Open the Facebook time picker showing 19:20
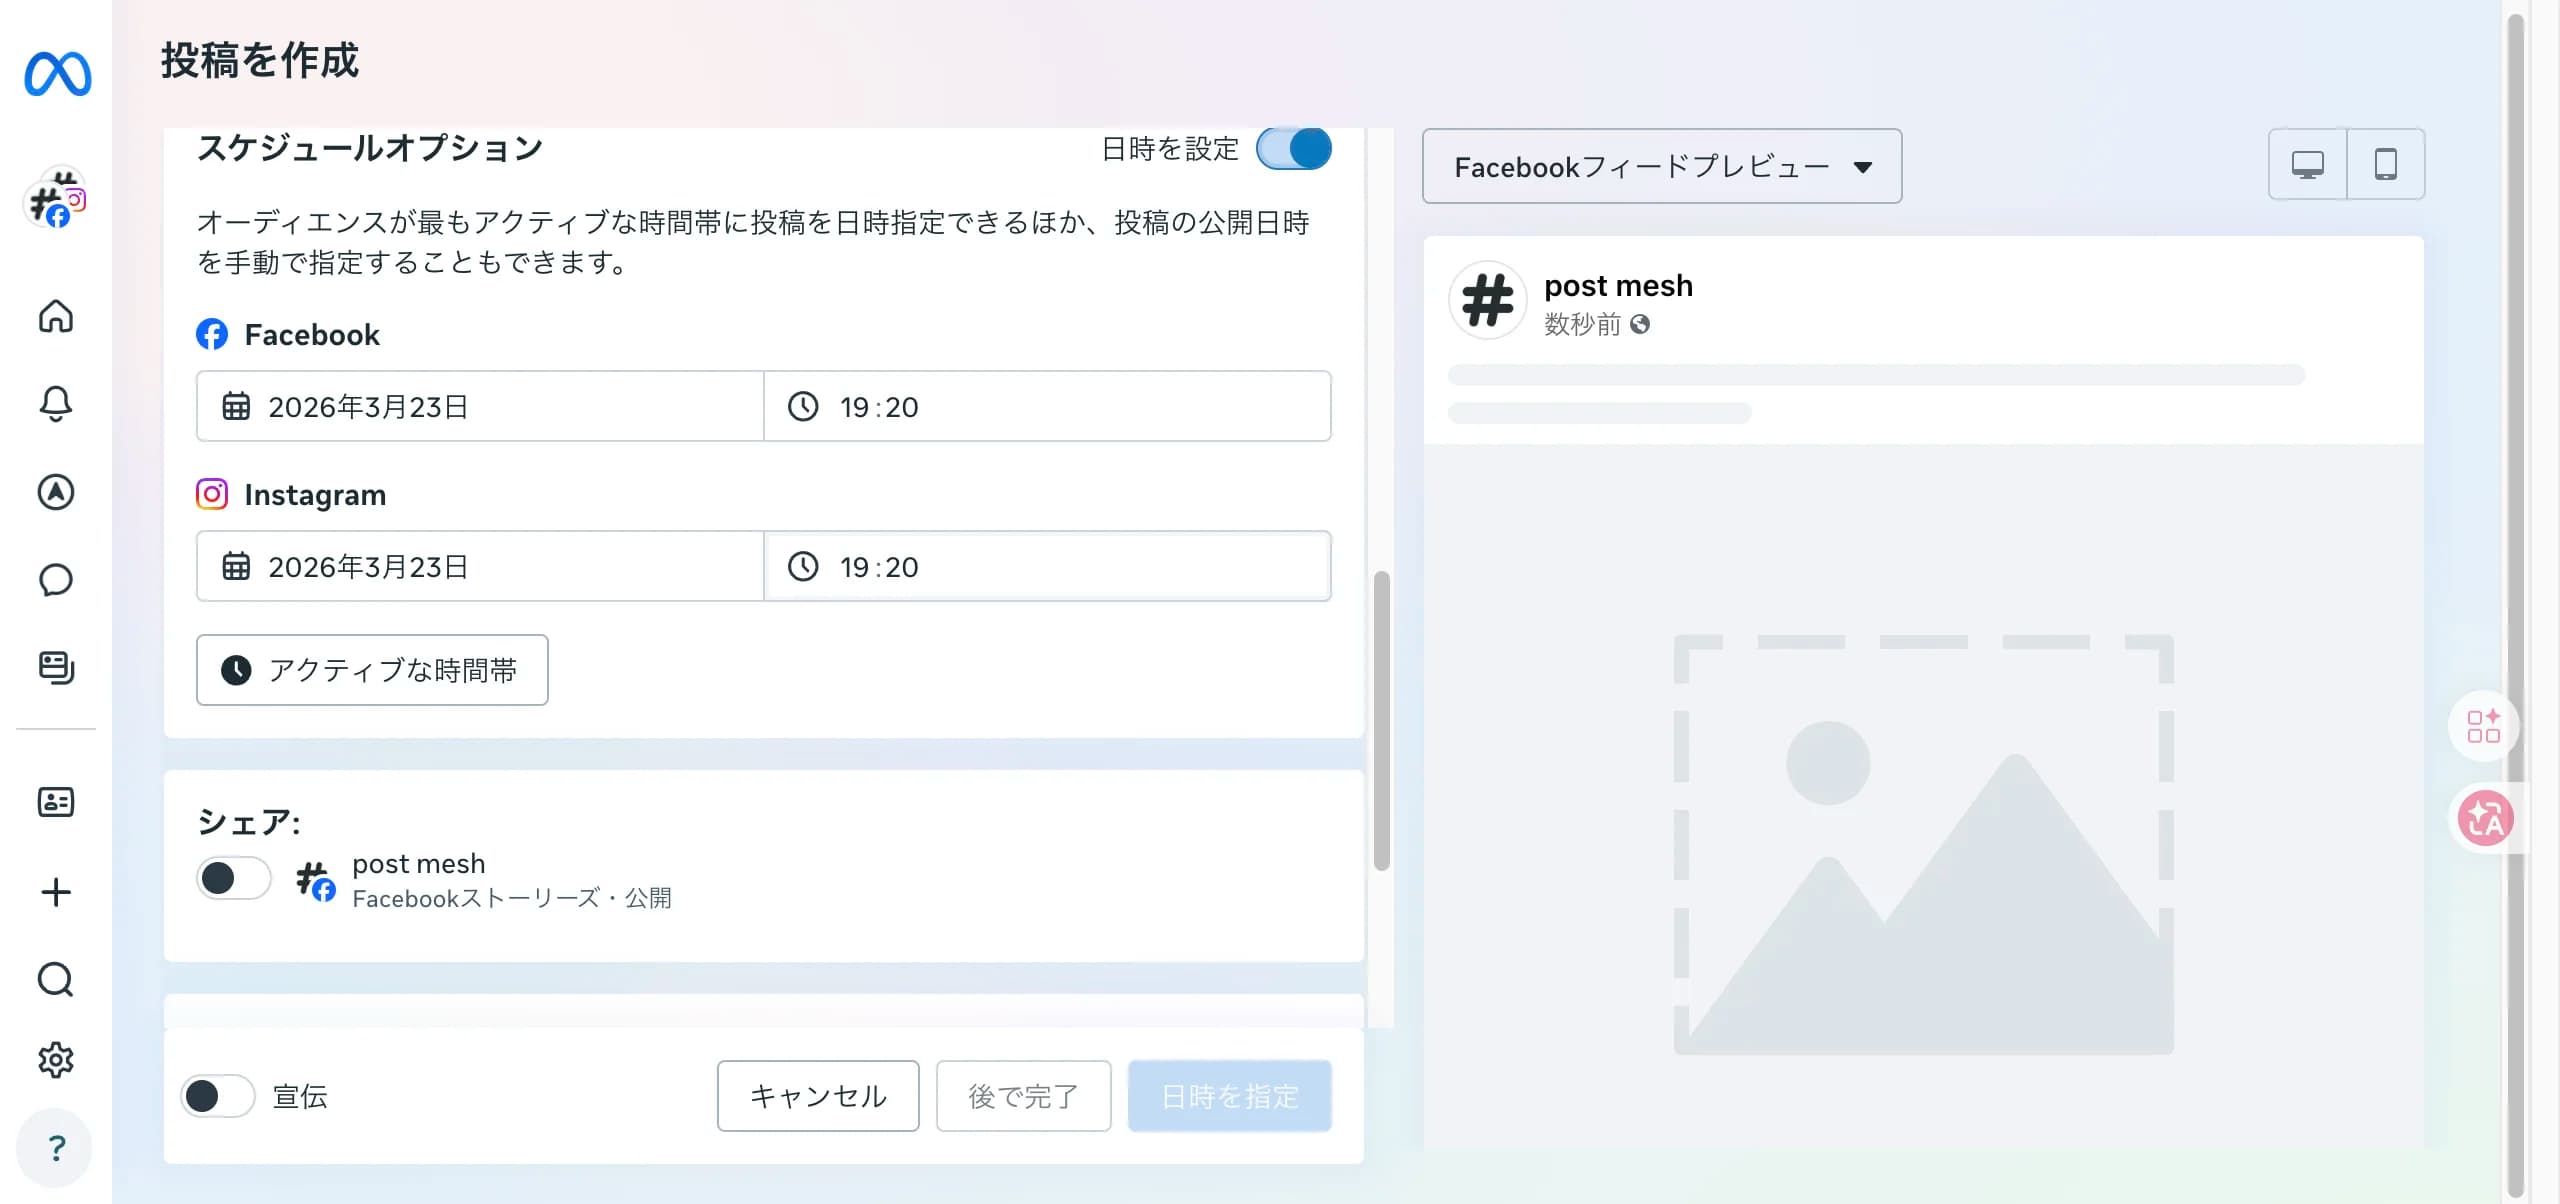 (x=1047, y=406)
